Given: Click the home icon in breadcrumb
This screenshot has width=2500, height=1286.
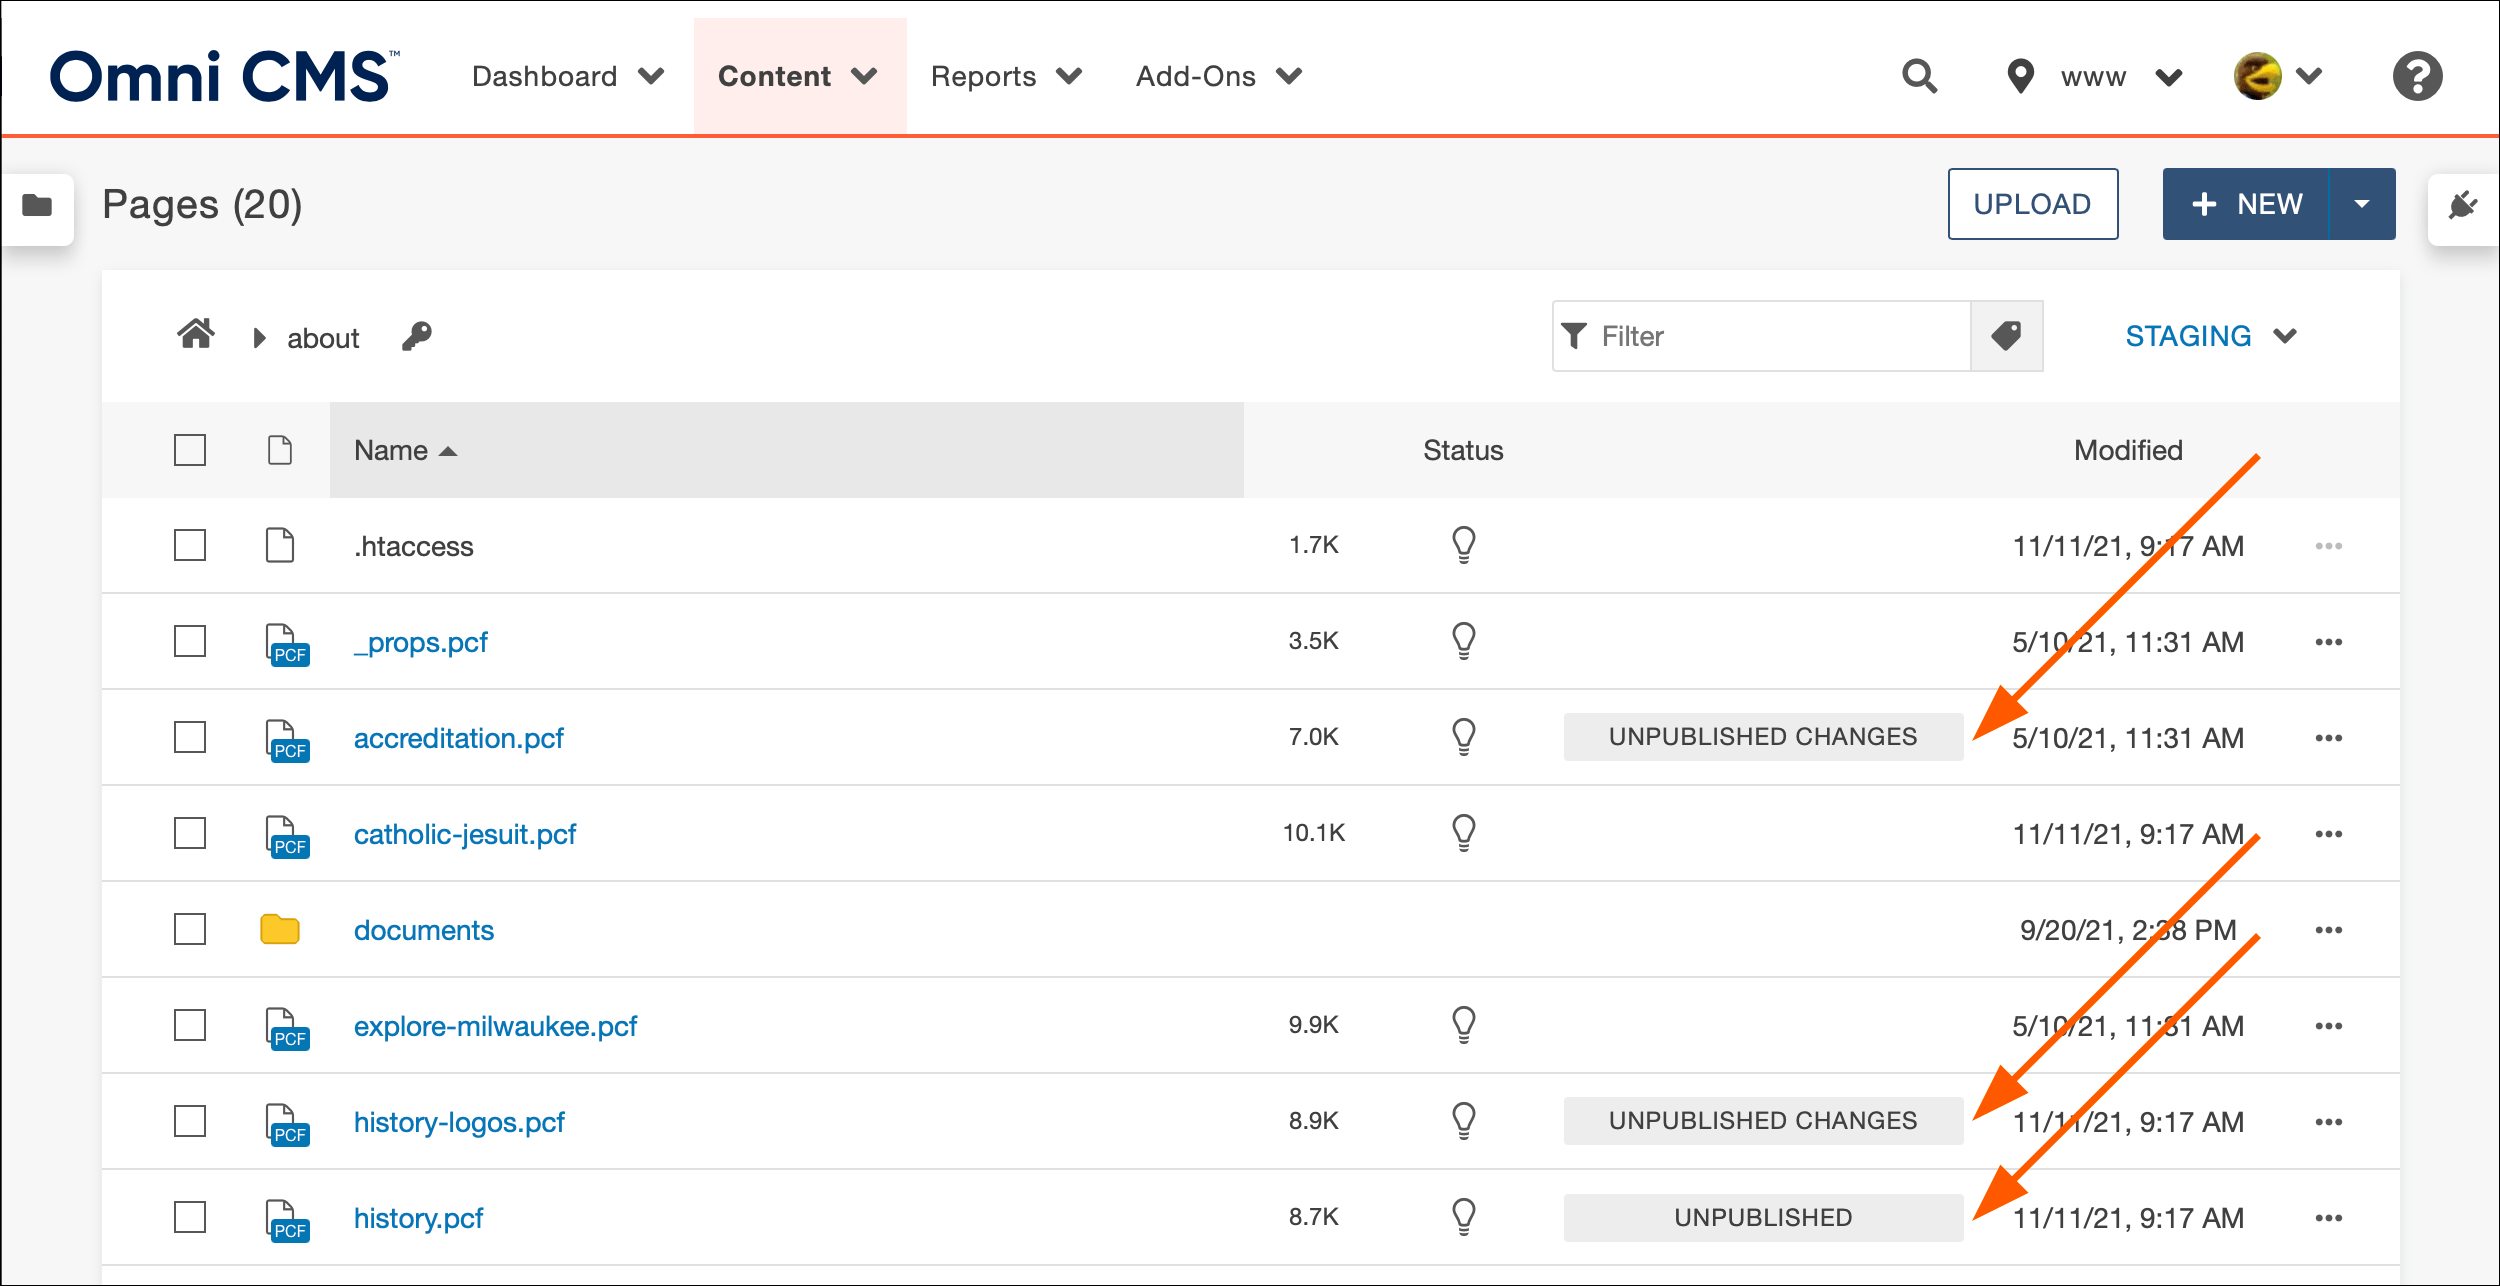Looking at the screenshot, I should point(195,335).
